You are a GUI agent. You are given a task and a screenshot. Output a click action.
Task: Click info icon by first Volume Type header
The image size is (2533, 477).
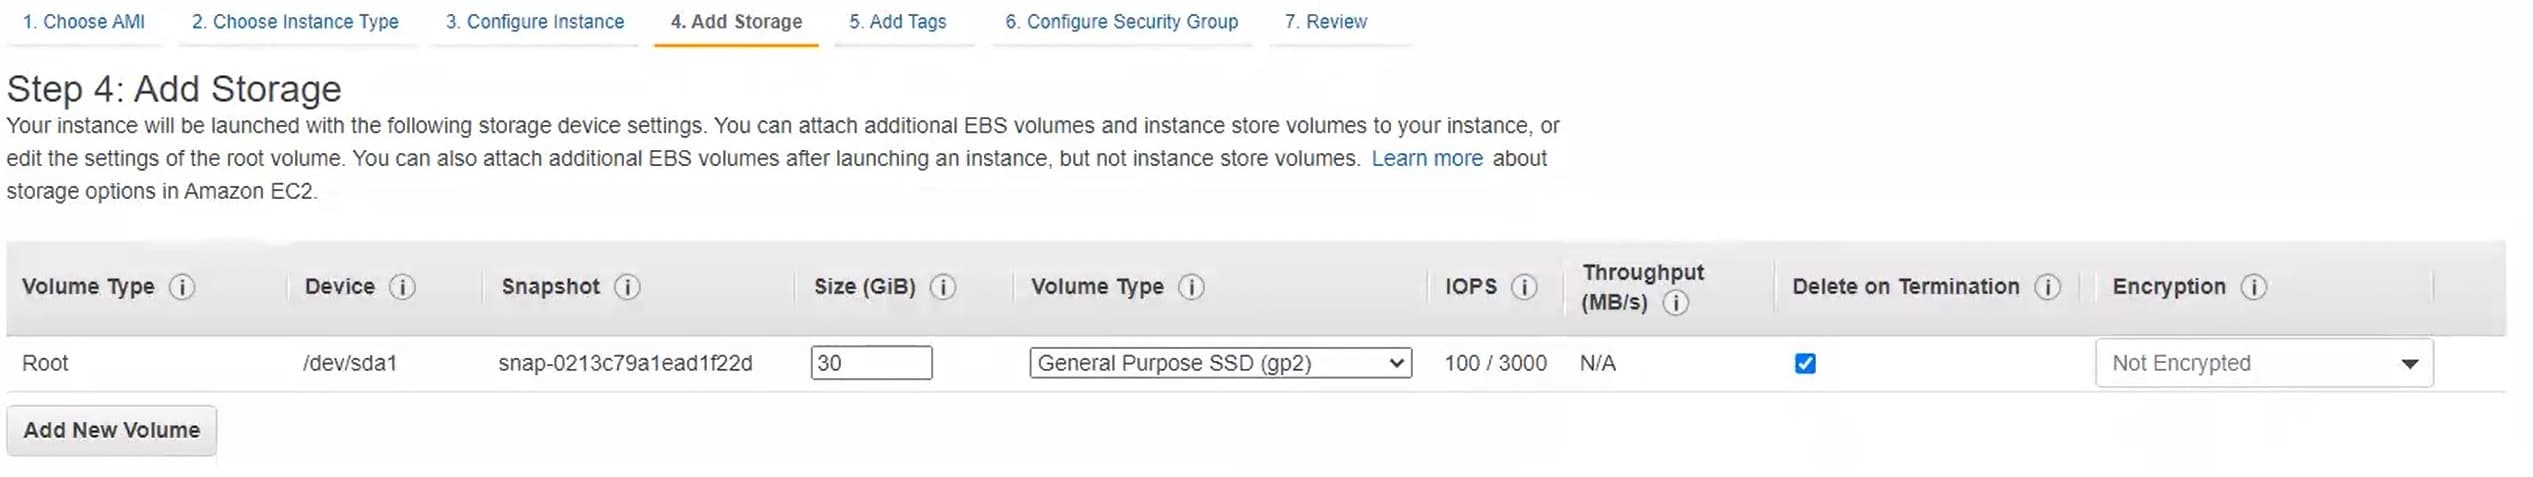(x=182, y=287)
